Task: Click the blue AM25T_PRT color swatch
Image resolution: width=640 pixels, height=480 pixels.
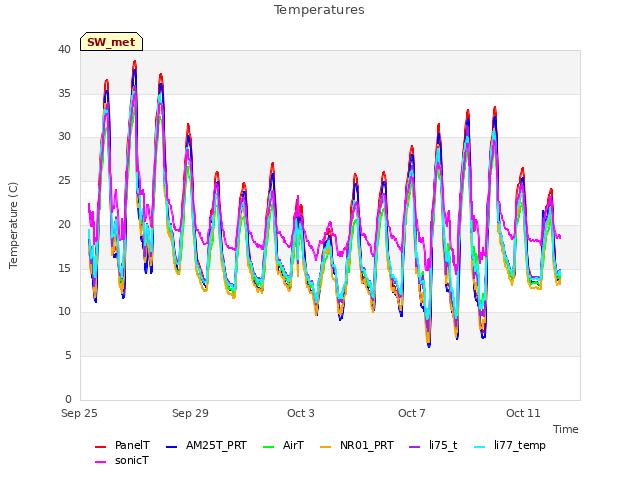Action: pos(171,447)
